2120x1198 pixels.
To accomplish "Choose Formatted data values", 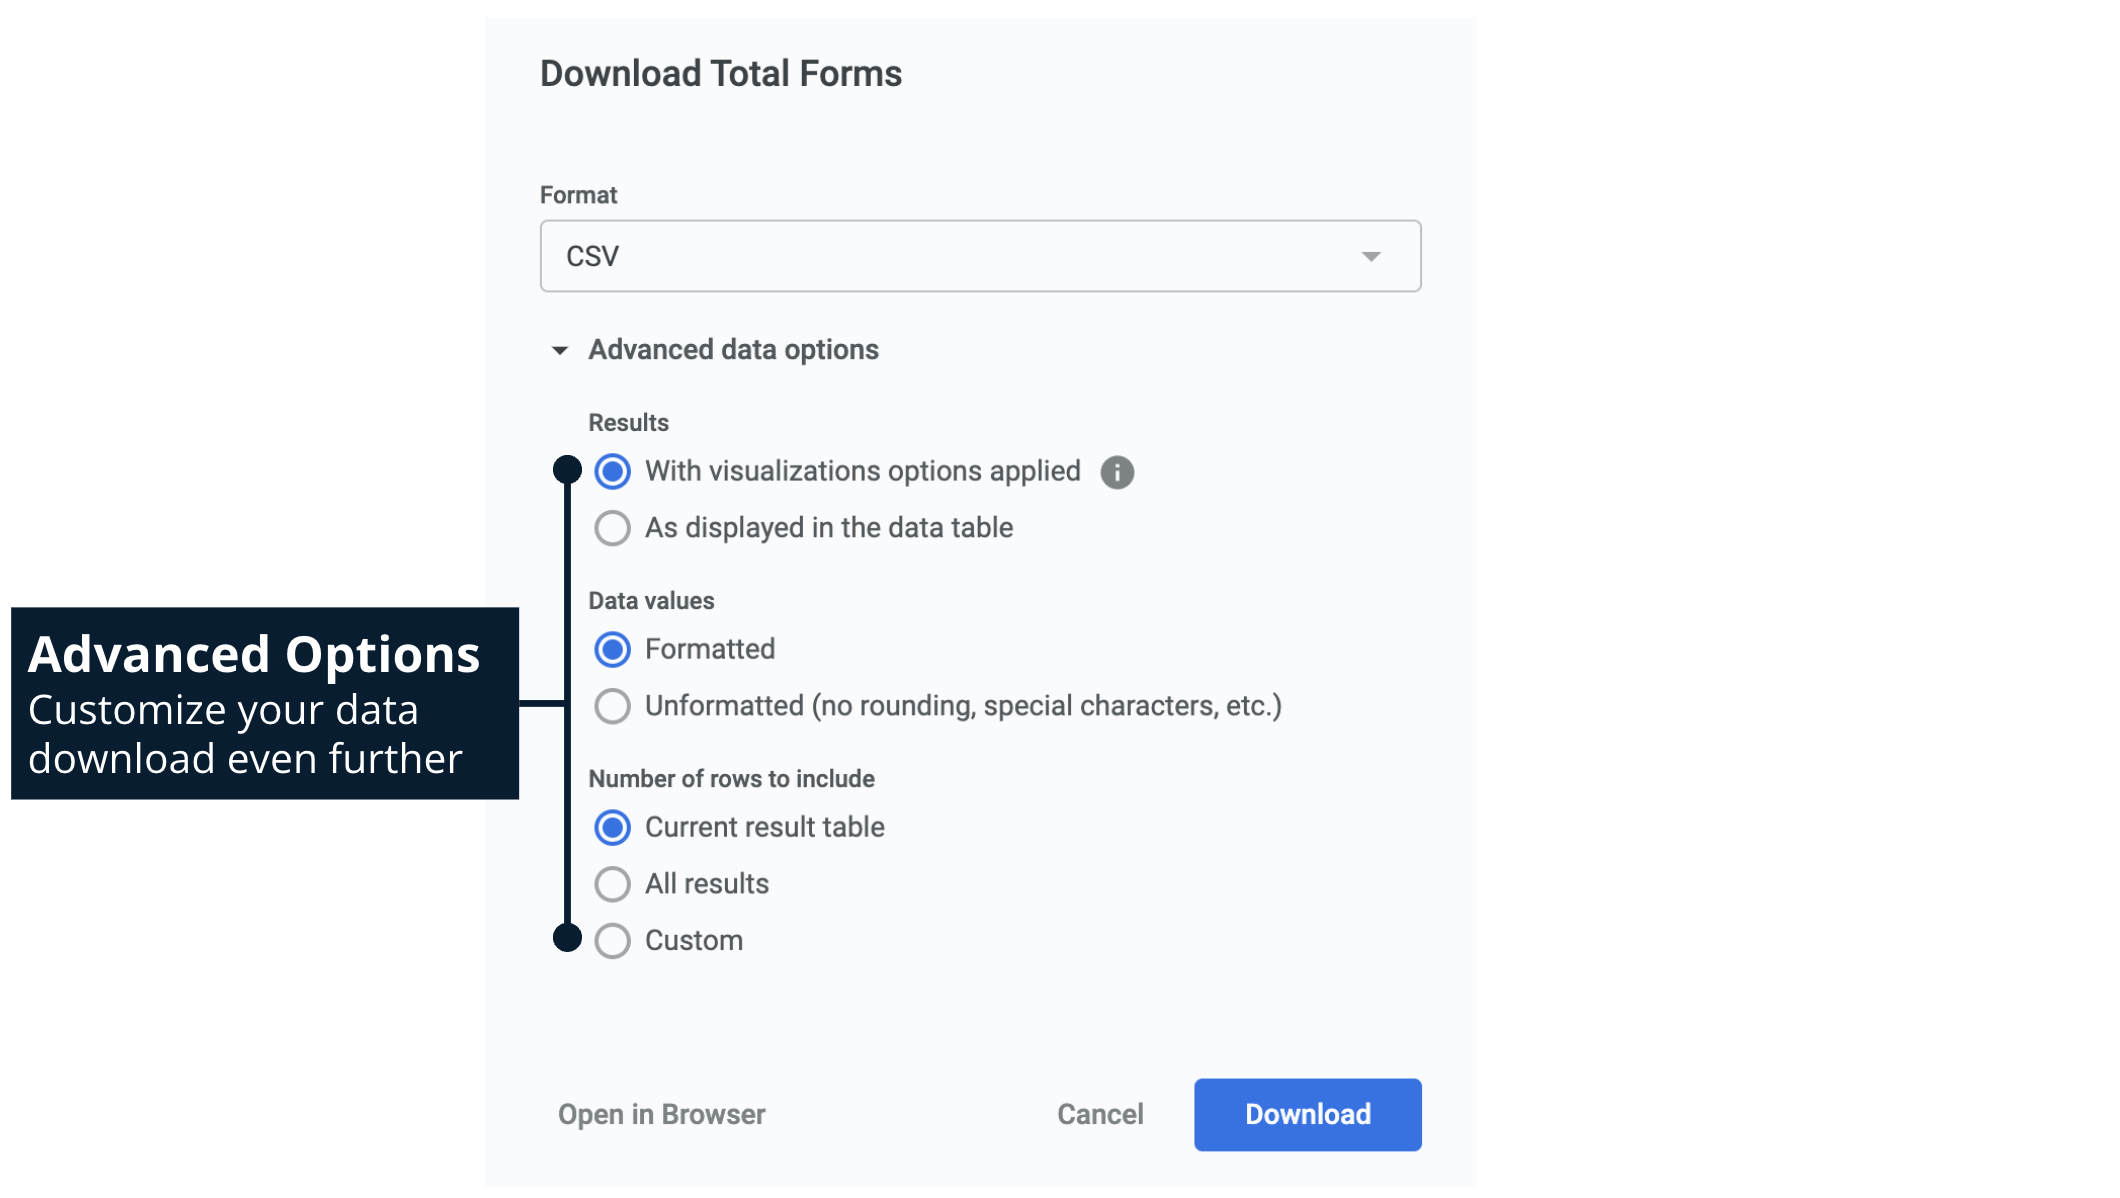I will pyautogui.click(x=613, y=650).
